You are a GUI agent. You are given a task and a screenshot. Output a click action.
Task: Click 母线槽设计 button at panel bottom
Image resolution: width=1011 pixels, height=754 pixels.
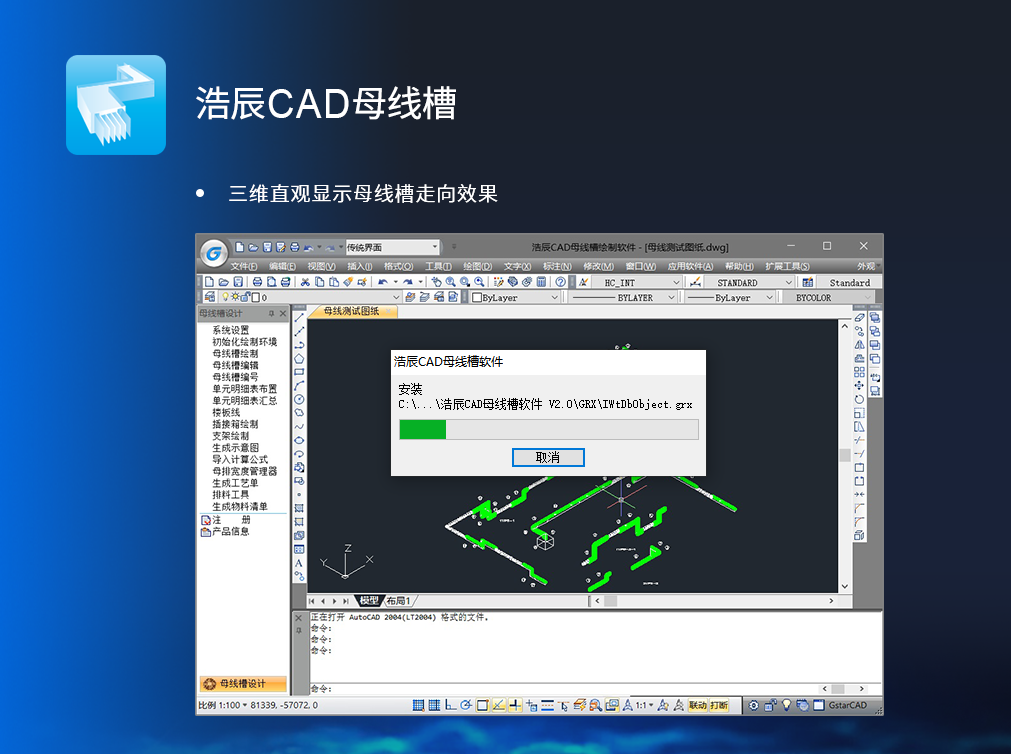pyautogui.click(x=243, y=684)
